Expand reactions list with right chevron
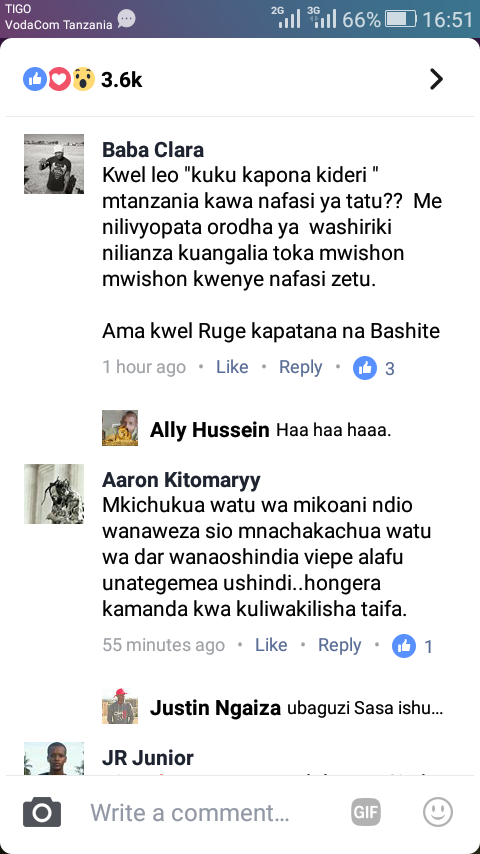This screenshot has width=480, height=854. (x=436, y=80)
